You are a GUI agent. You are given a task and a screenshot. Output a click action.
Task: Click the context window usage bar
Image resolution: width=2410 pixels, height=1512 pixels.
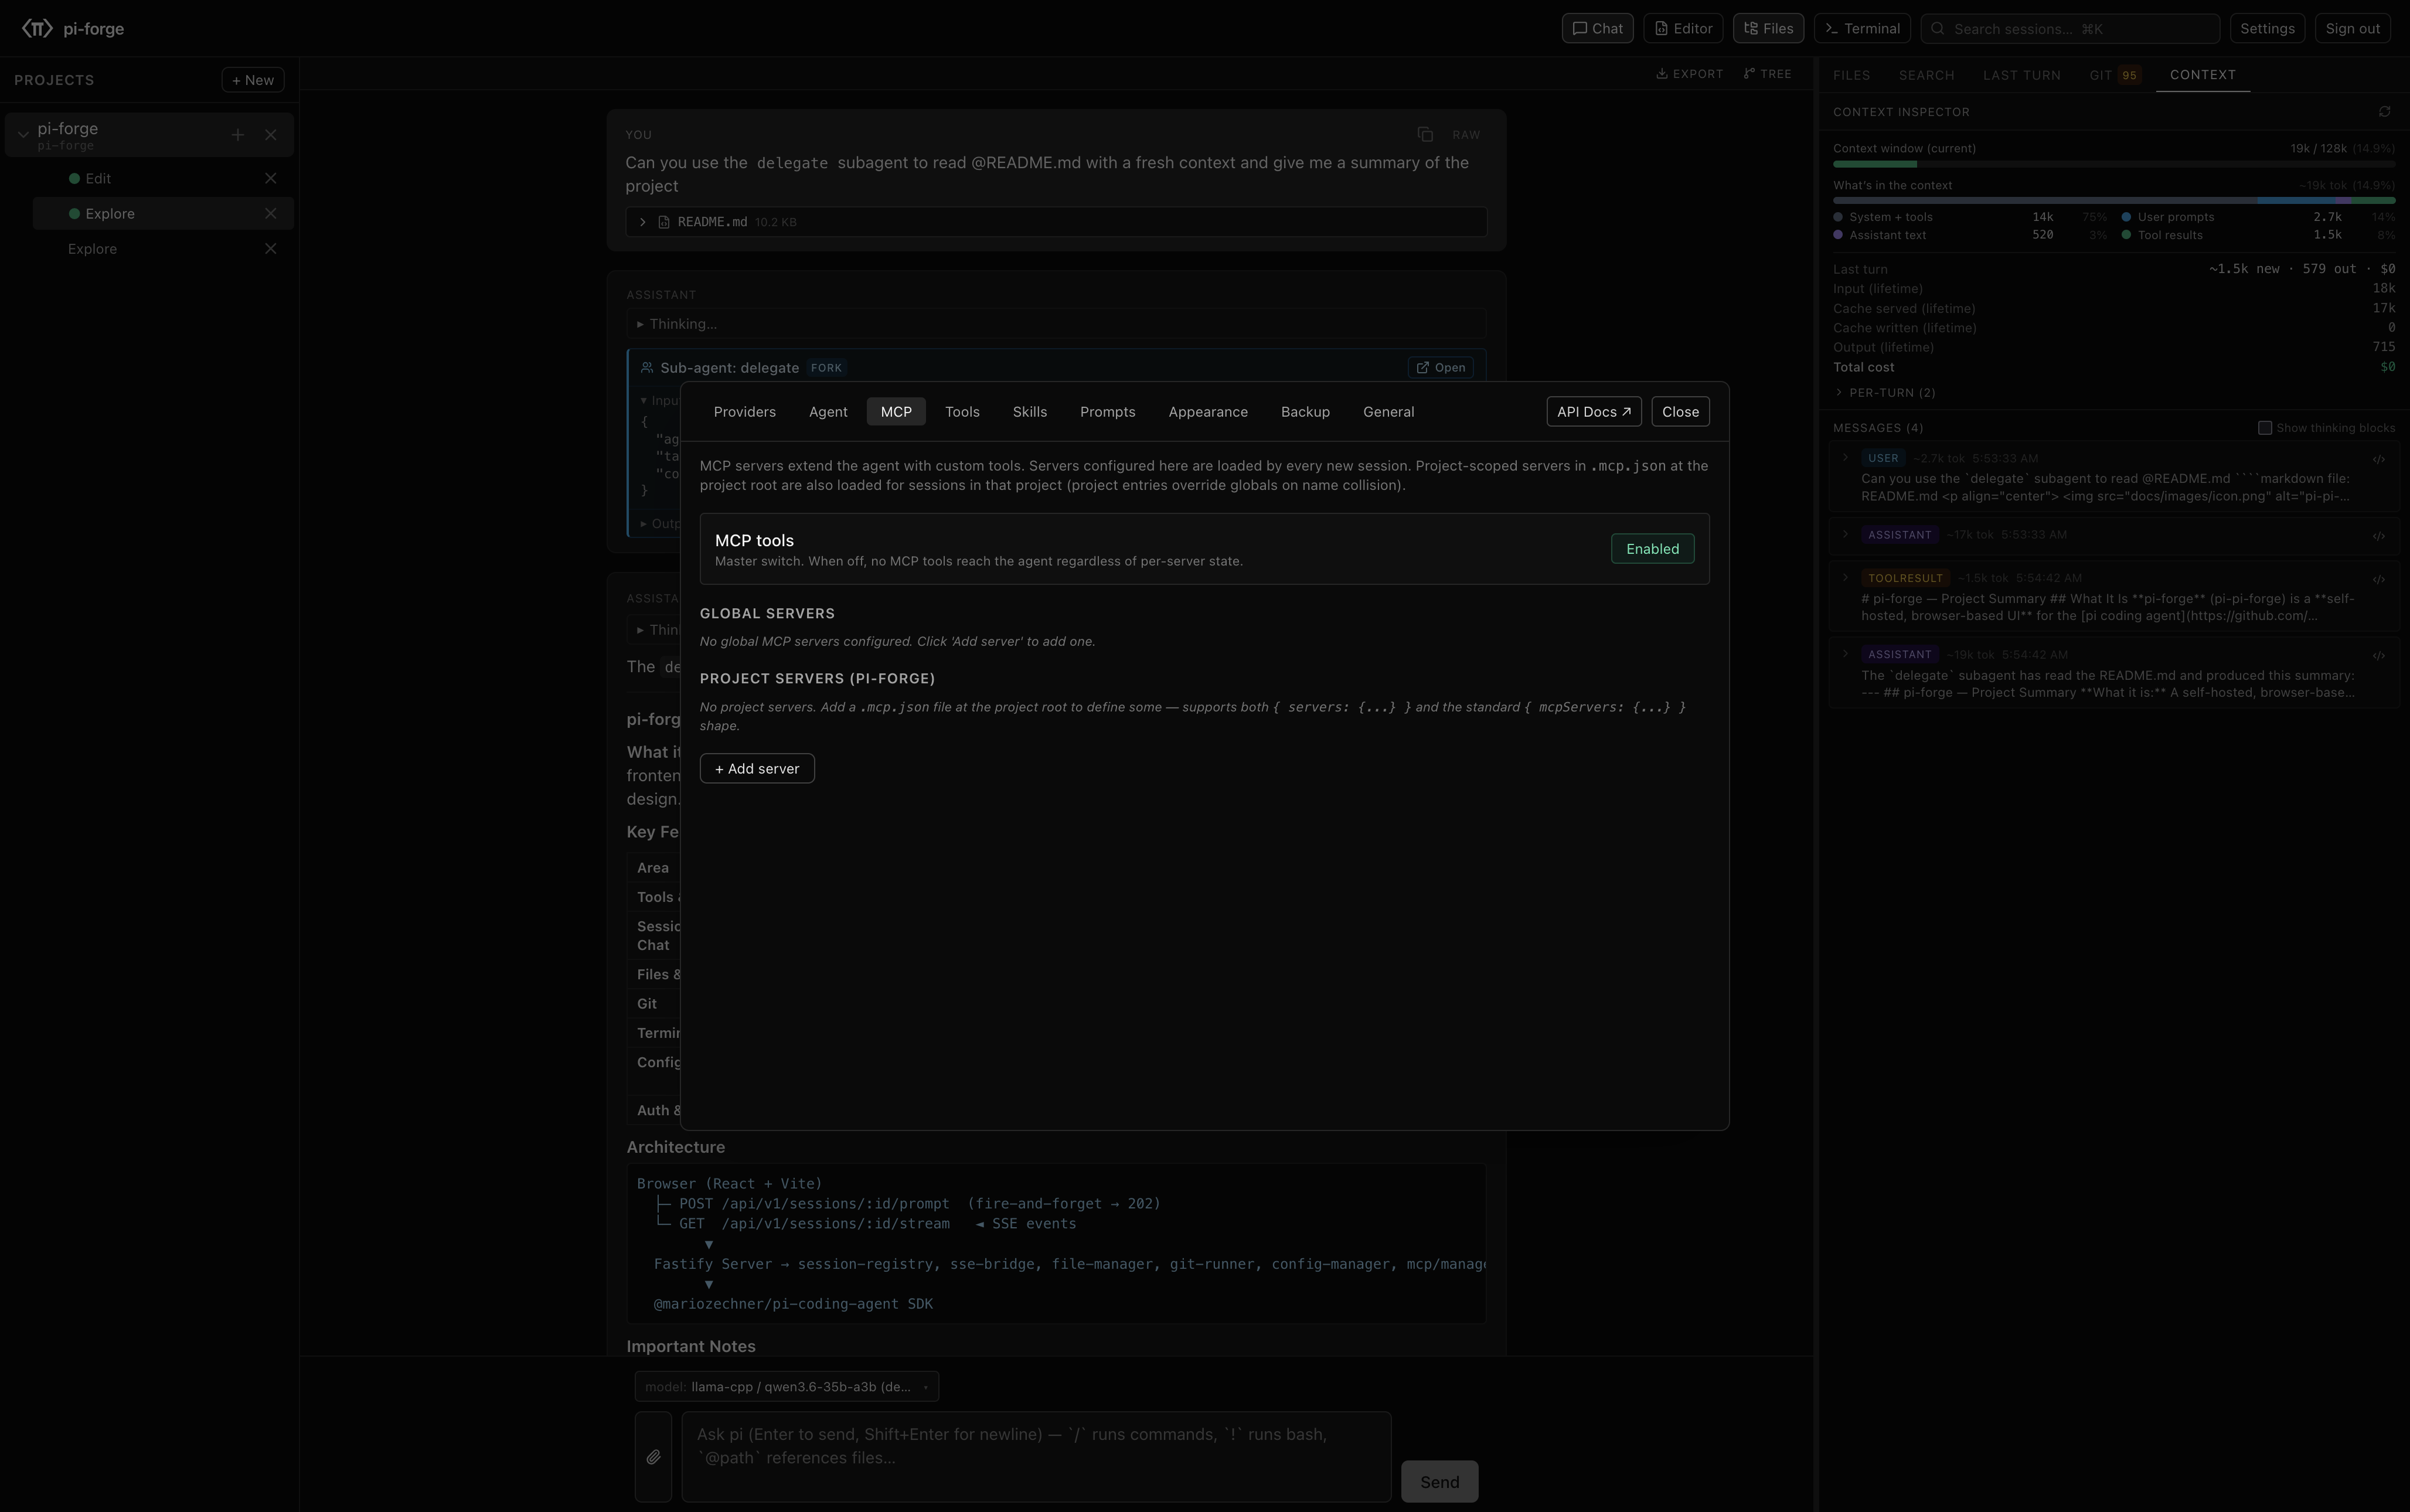pyautogui.click(x=2113, y=164)
